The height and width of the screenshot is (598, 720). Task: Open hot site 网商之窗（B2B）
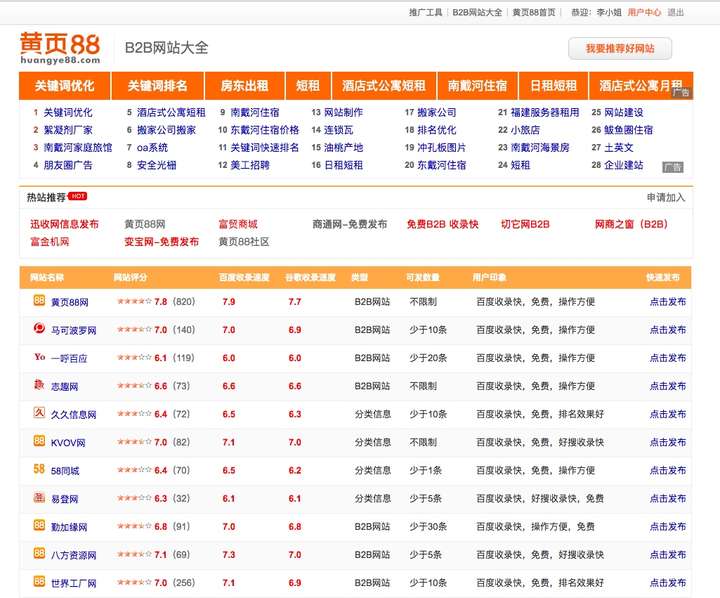[631, 224]
